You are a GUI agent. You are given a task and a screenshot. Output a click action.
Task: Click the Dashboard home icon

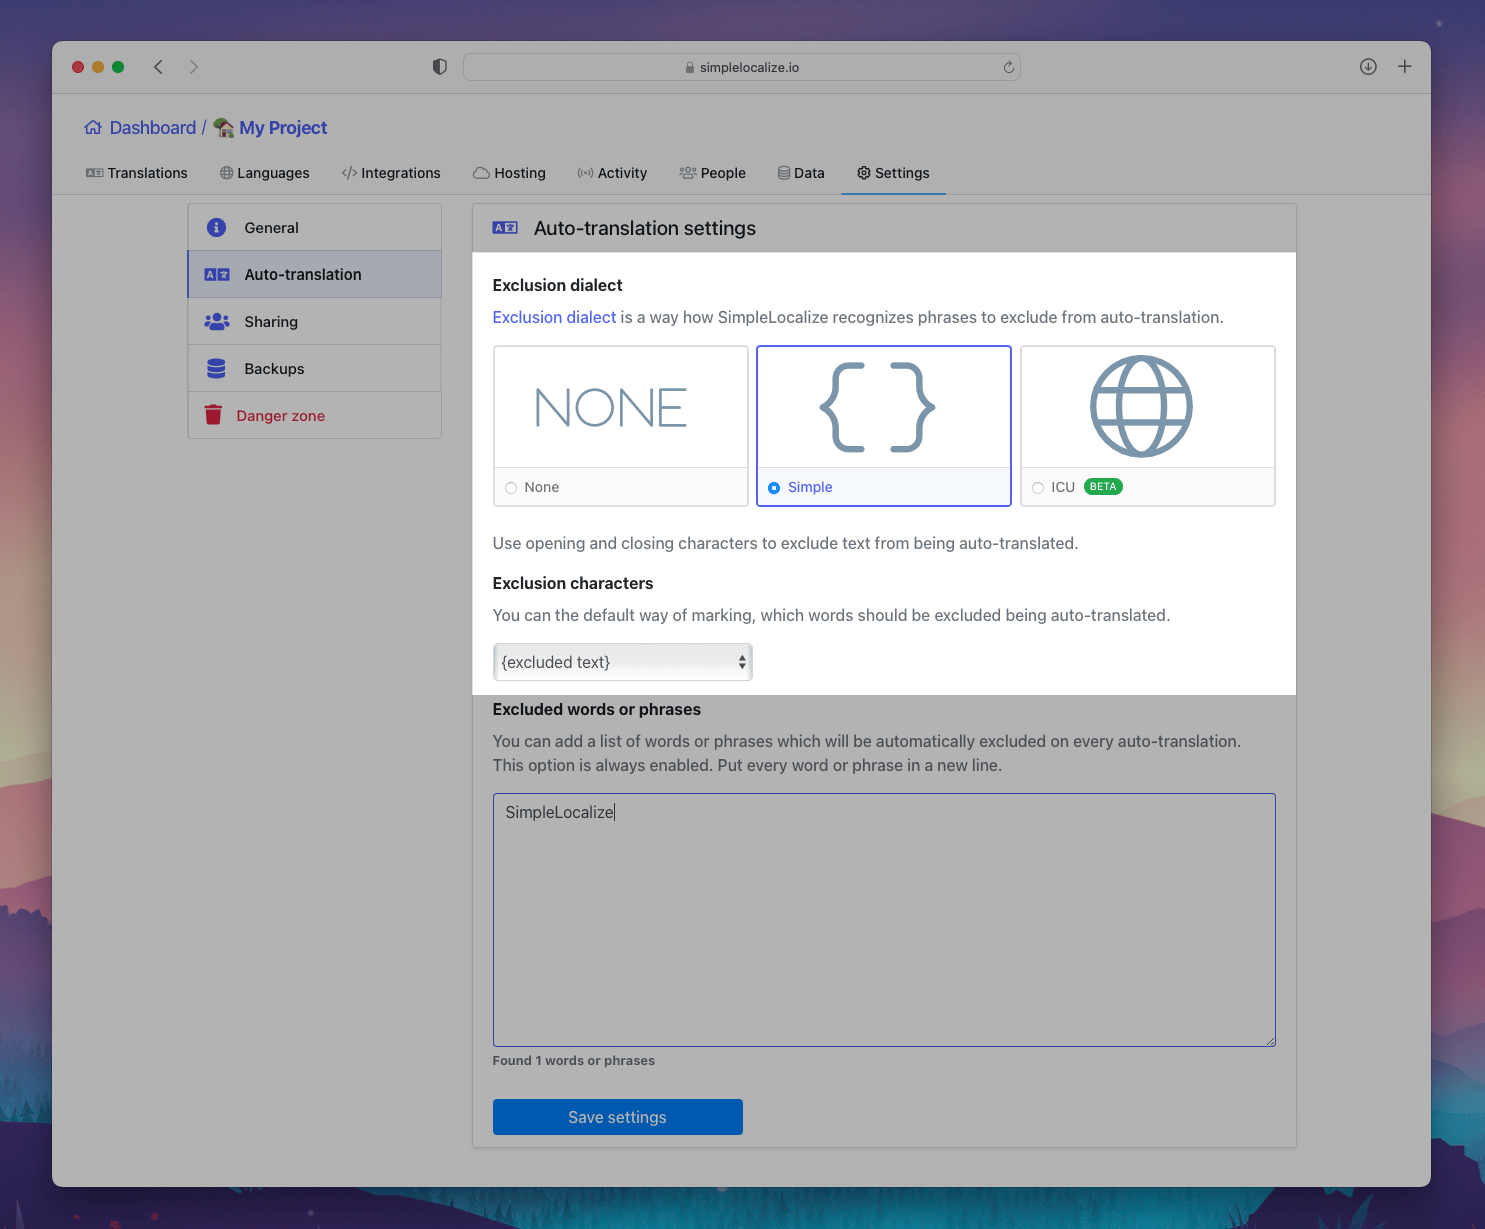point(93,128)
